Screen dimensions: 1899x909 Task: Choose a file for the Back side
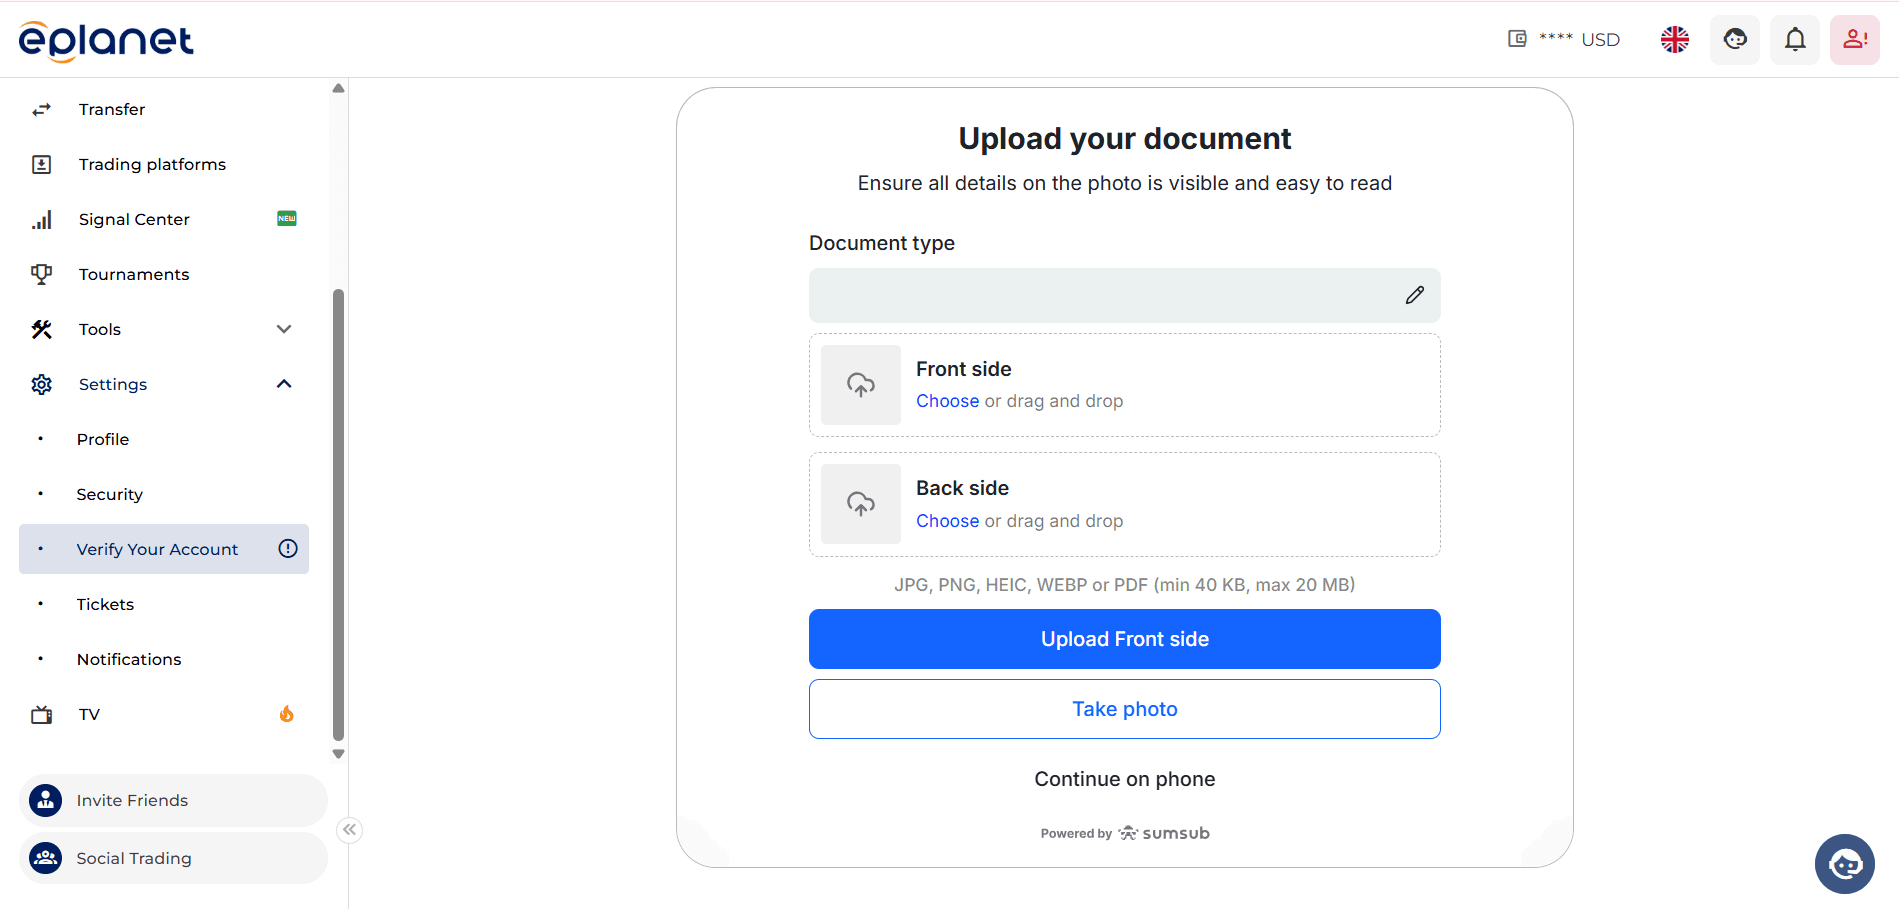point(947,520)
